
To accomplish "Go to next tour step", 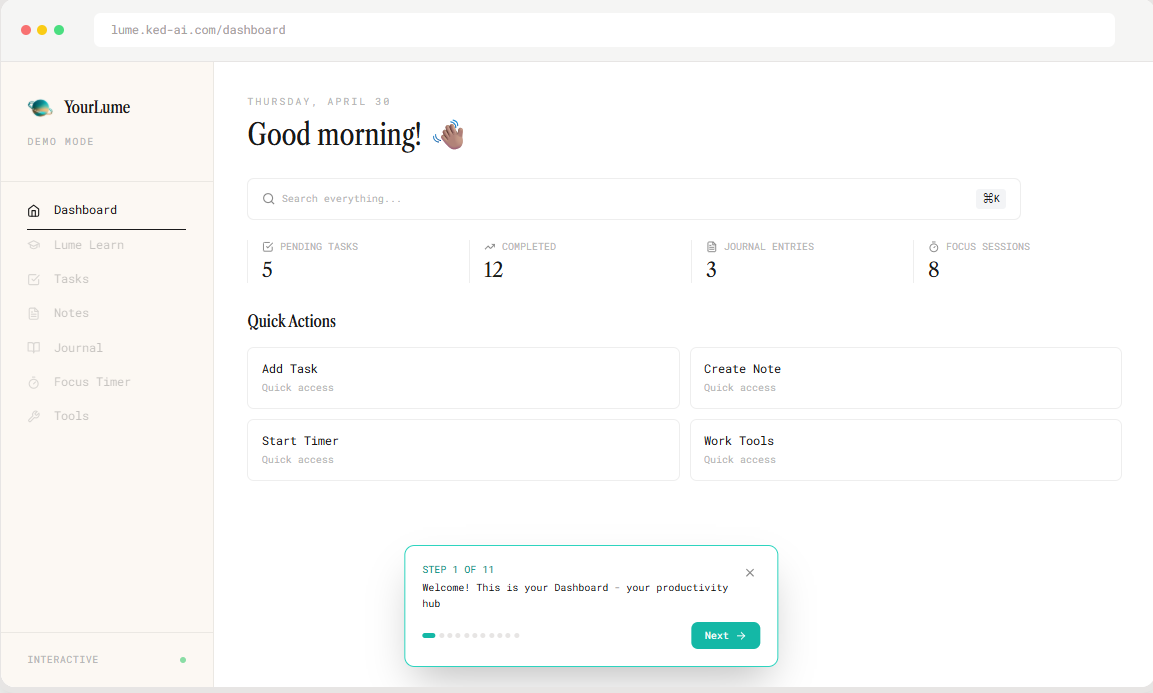I will 725,636.
